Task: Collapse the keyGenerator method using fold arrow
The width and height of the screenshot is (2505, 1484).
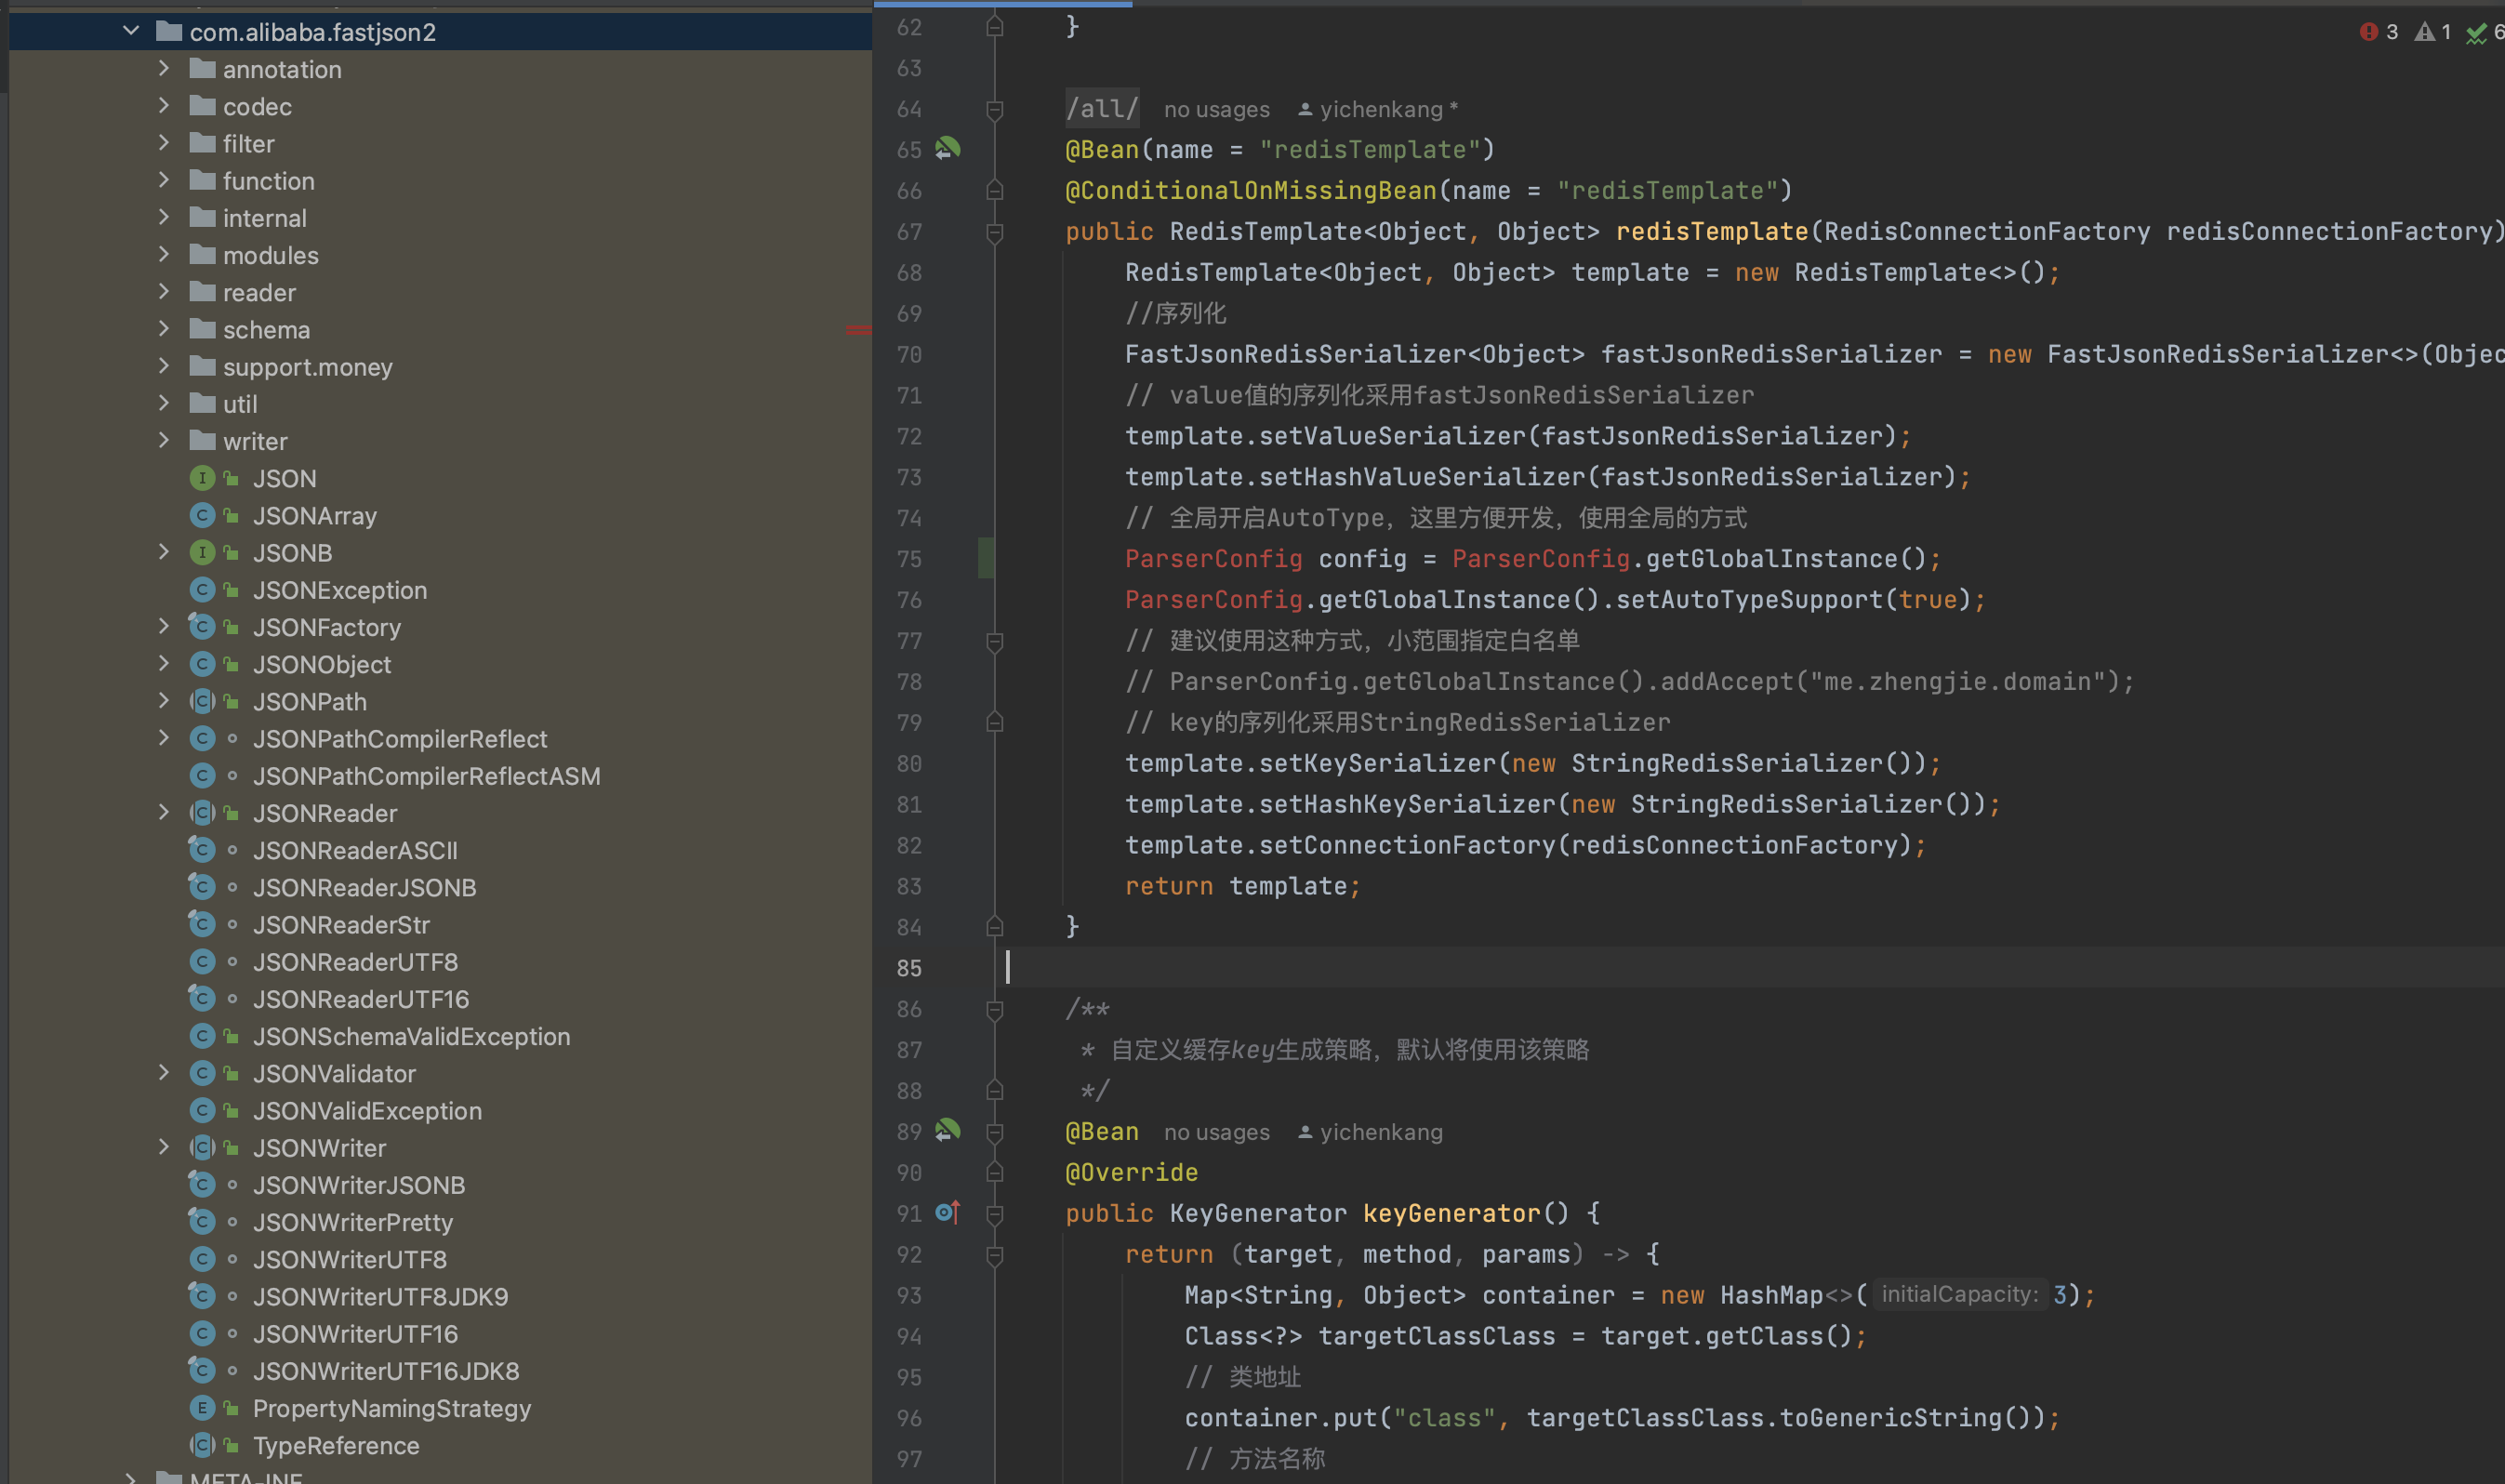Action: pos(994,1213)
